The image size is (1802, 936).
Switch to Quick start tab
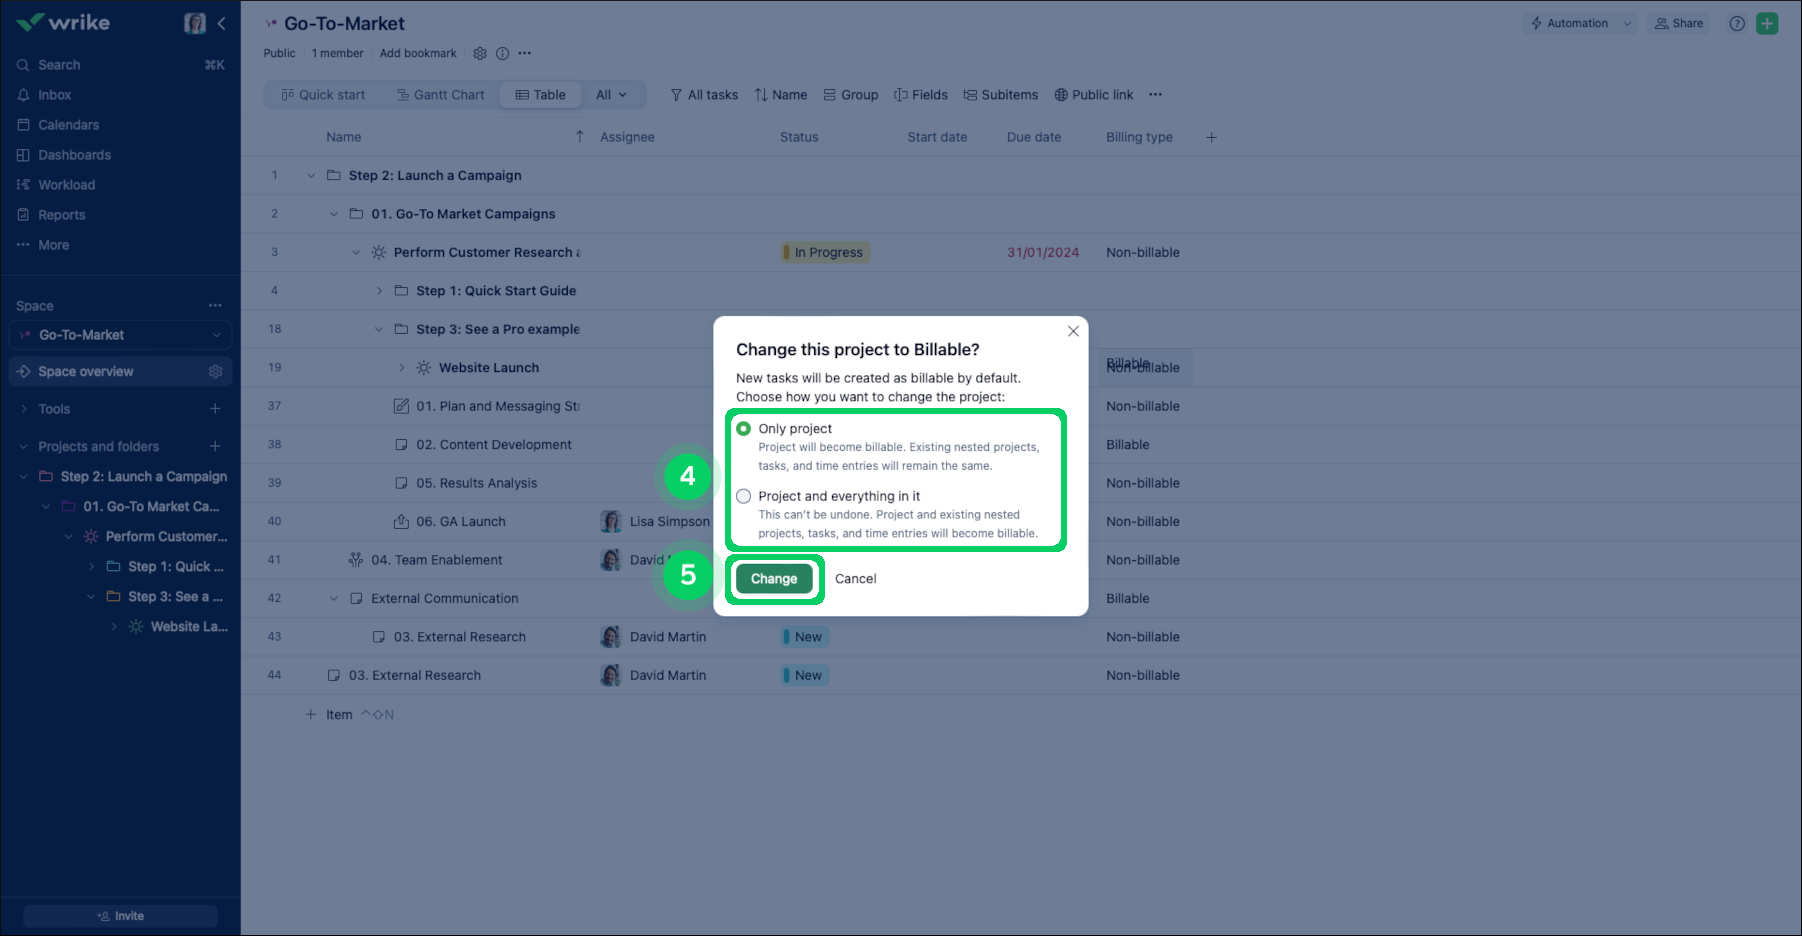point(323,95)
